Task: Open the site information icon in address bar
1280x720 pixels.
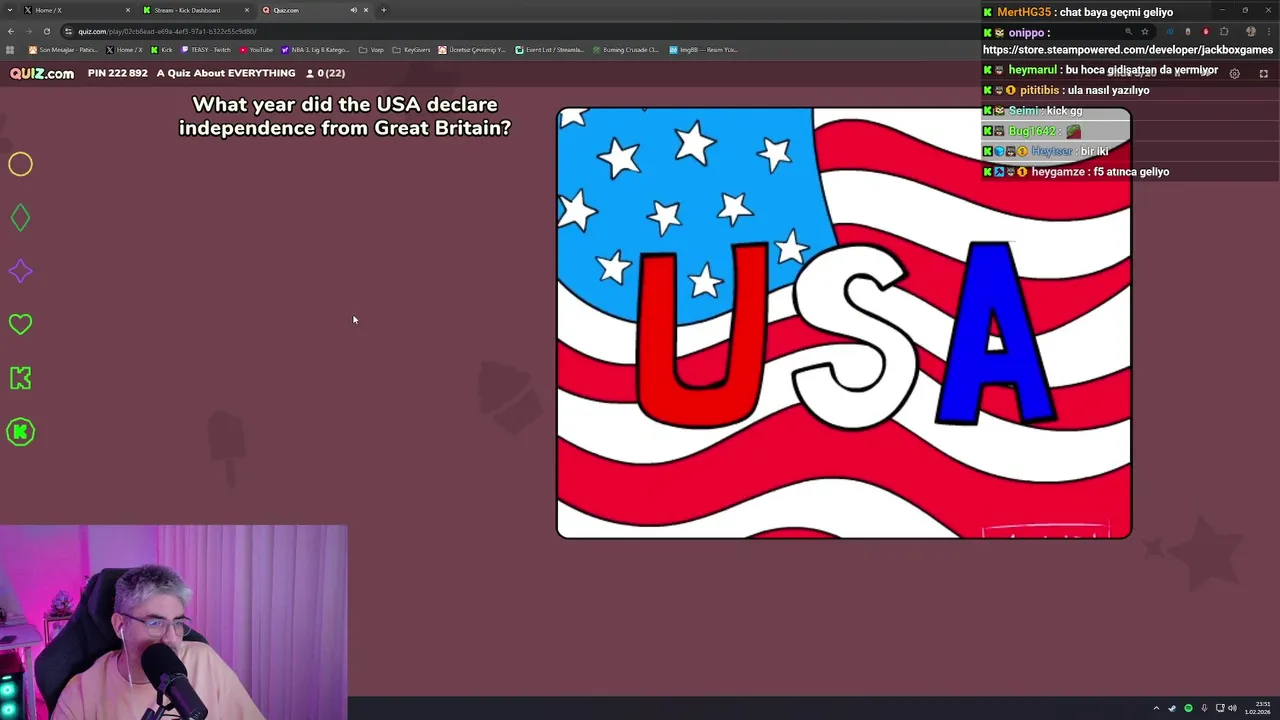Action: click(x=68, y=31)
